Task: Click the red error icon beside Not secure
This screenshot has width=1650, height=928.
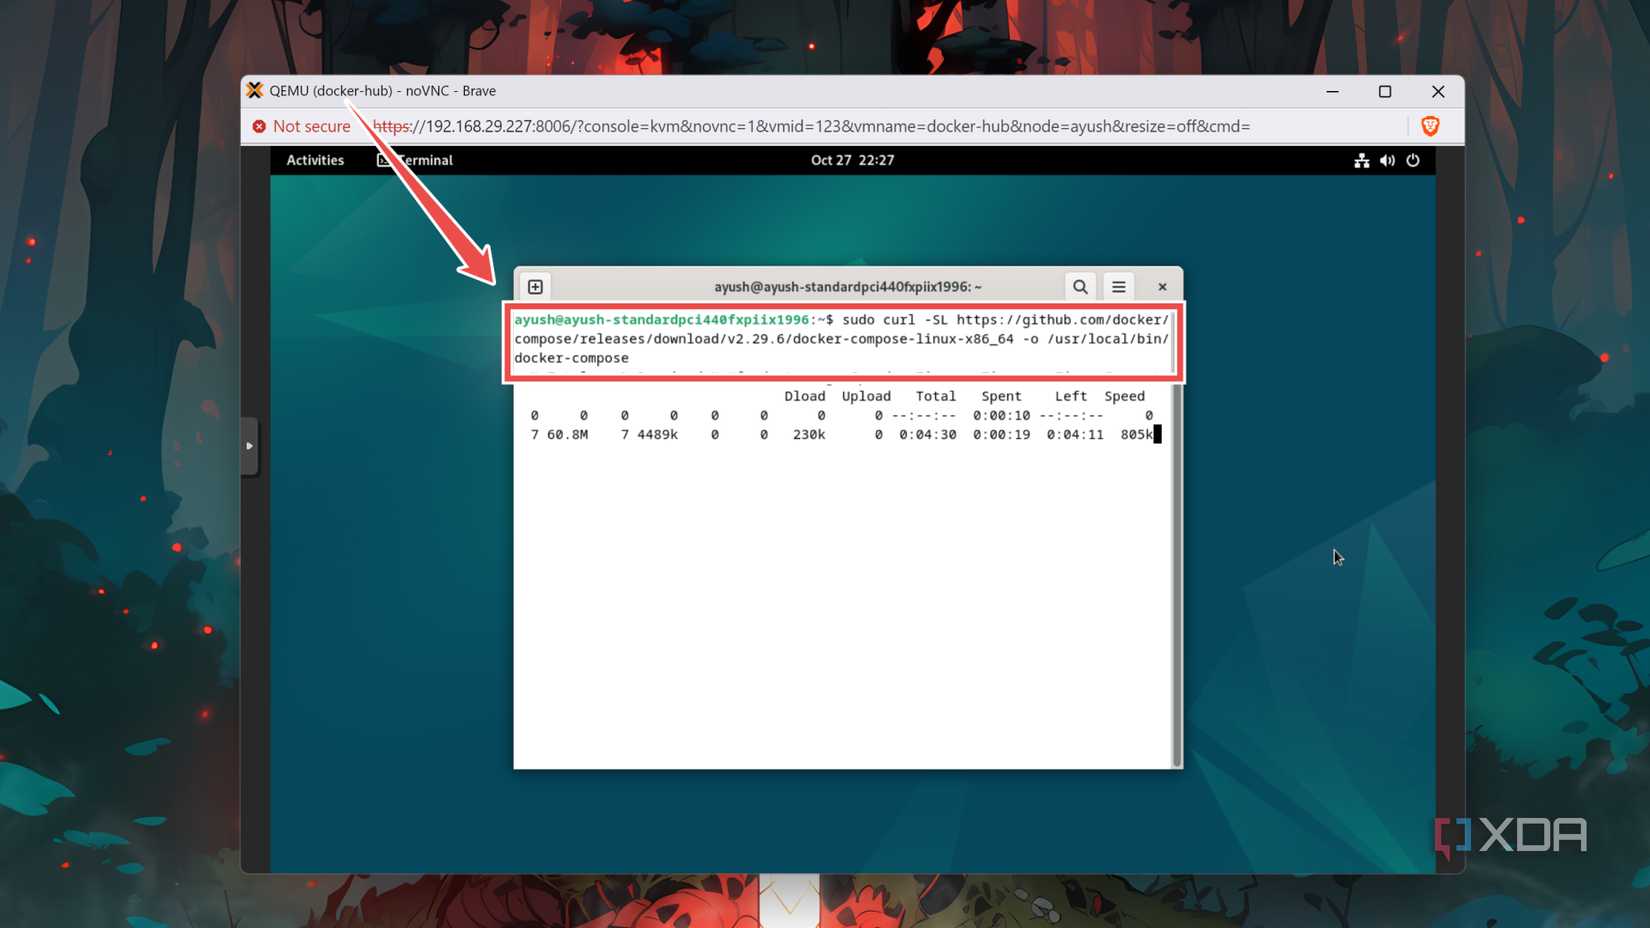Action: 260,126
